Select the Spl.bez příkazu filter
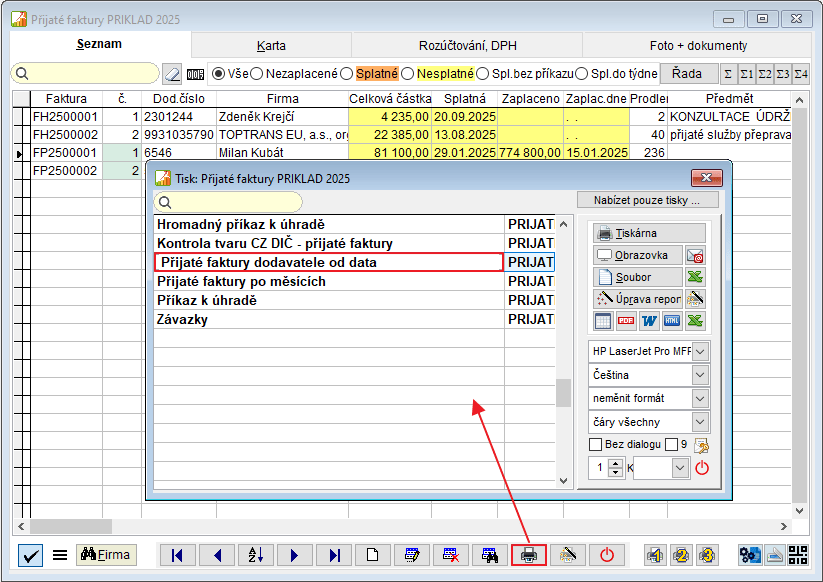The image size is (823, 582). click(x=483, y=73)
